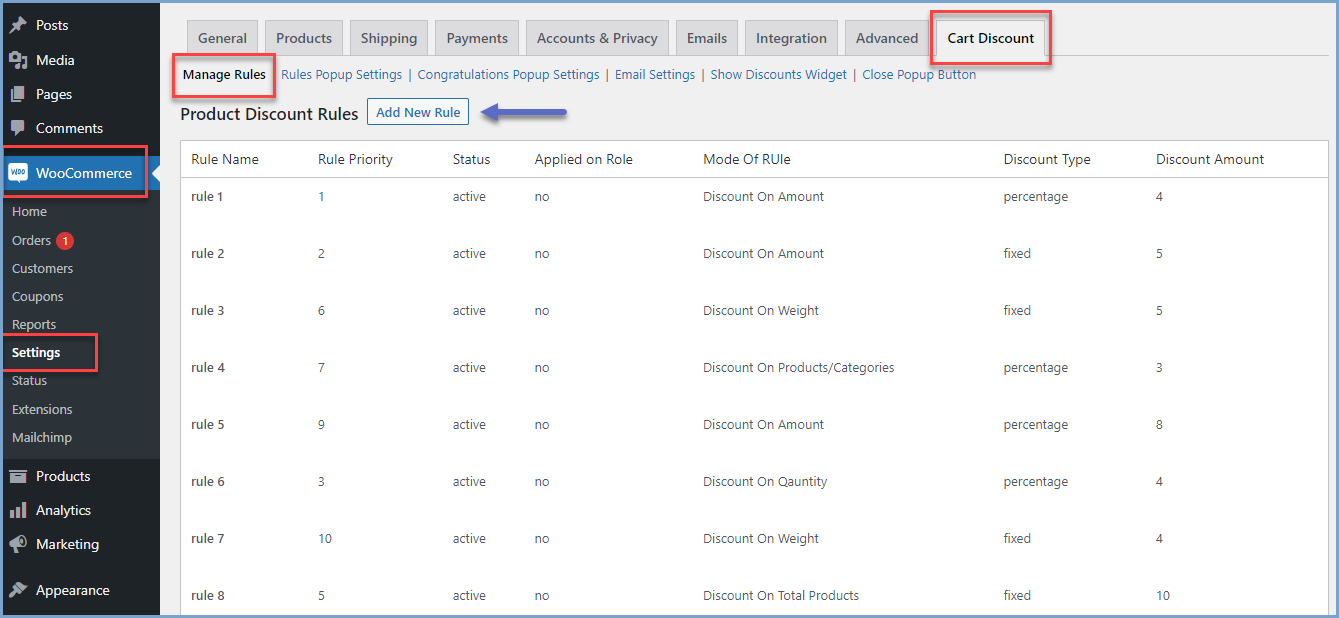This screenshot has height=618, width=1339.
Task: Click rule 4 name in table
Action: 208,368
